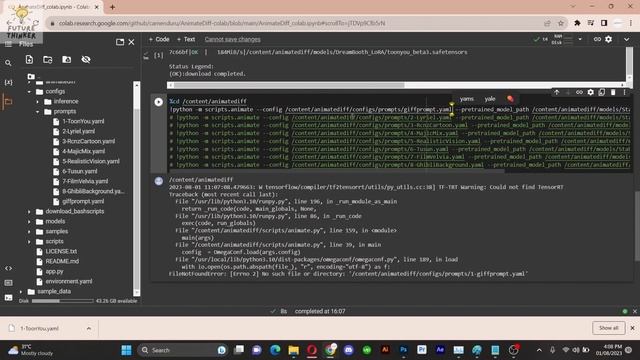Upload a file to session storage
The height and width of the screenshot is (360, 640).
(x=29, y=60)
